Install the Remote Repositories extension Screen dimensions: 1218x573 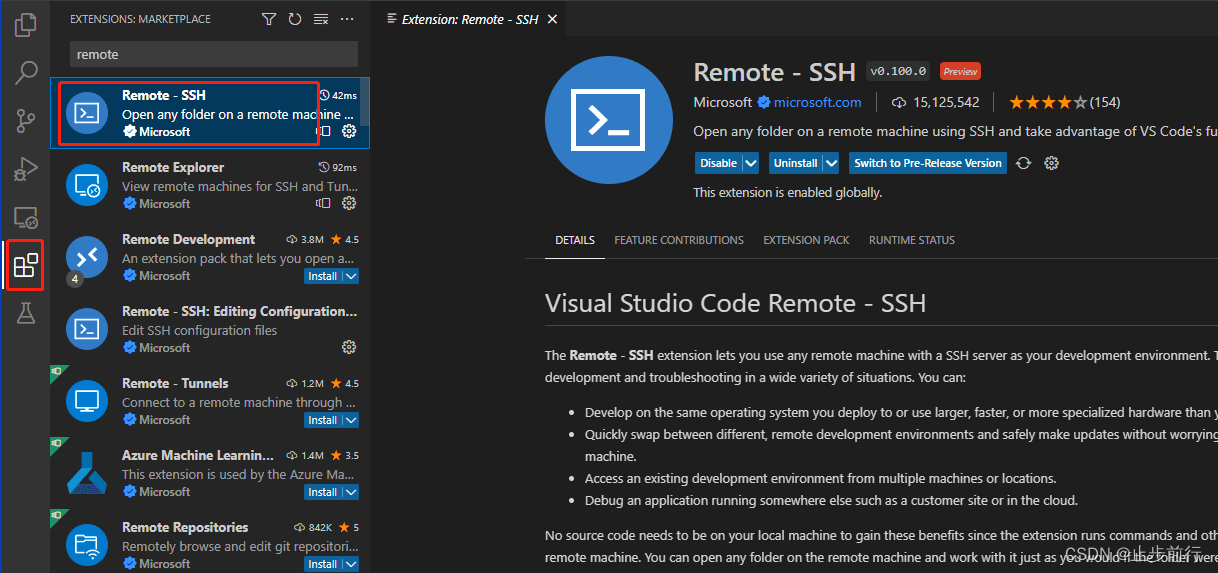tap(323, 564)
